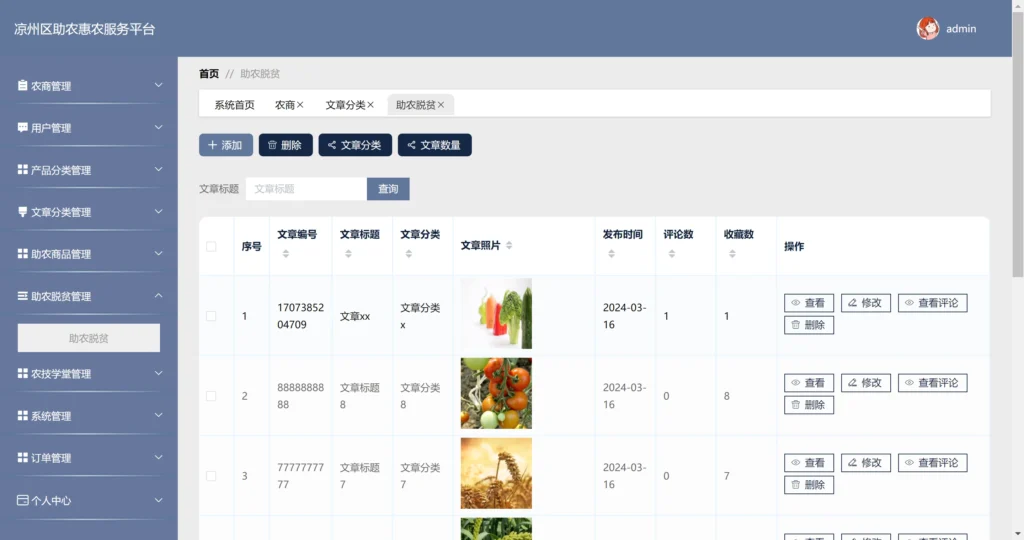This screenshot has height=540, width=1024.
Task: Click 删除 for row 文章xx
Action: pos(808,325)
